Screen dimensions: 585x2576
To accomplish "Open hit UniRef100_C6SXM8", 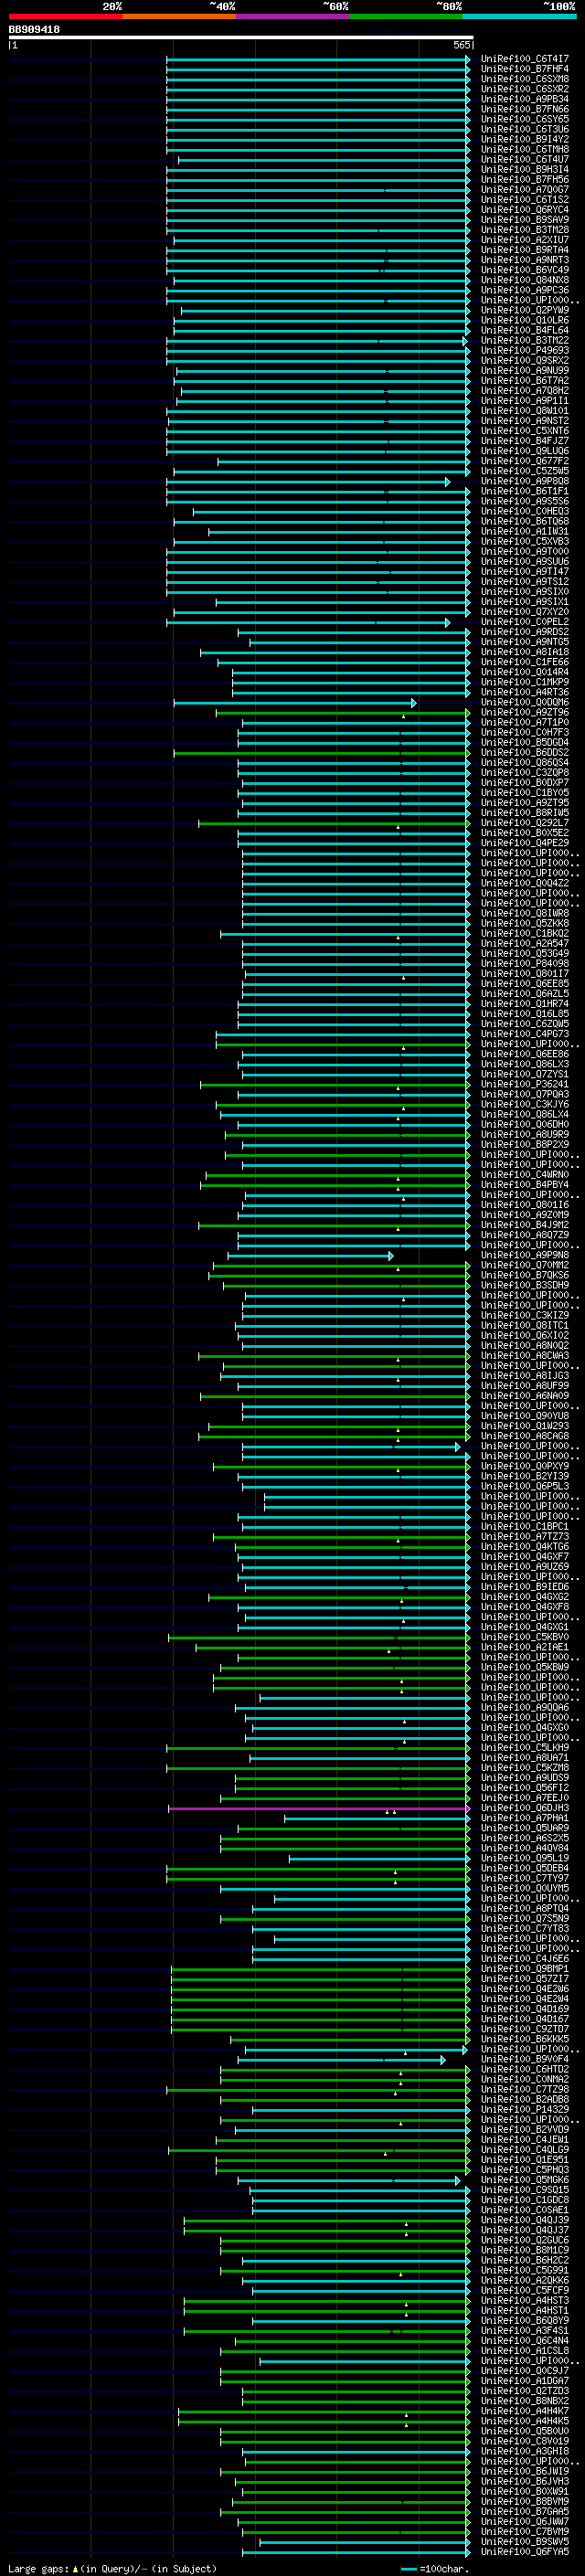I will [525, 79].
